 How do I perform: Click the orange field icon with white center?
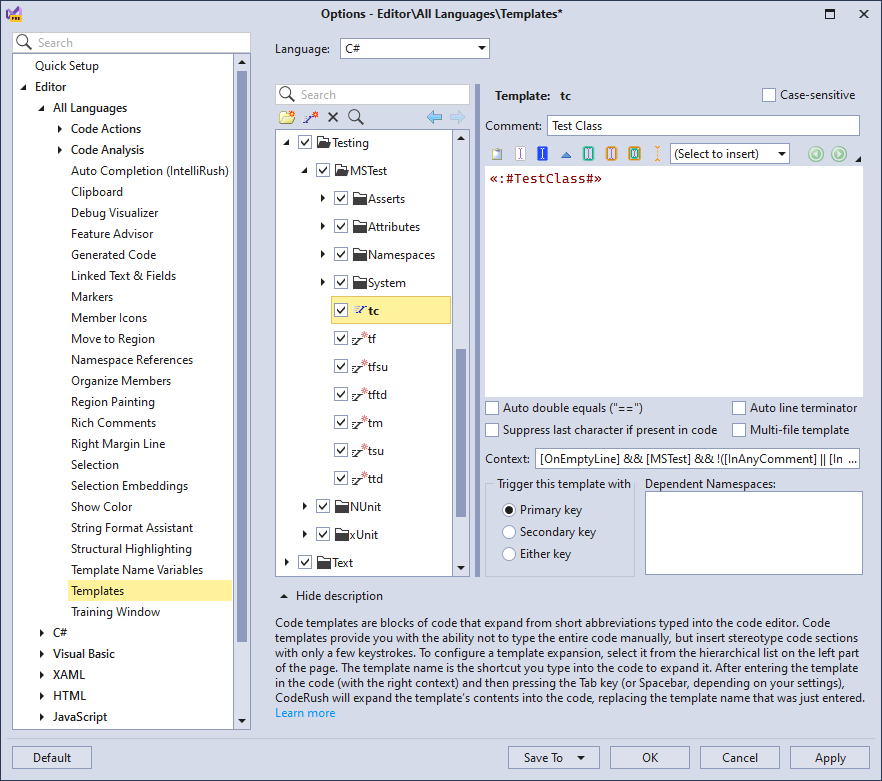click(611, 154)
